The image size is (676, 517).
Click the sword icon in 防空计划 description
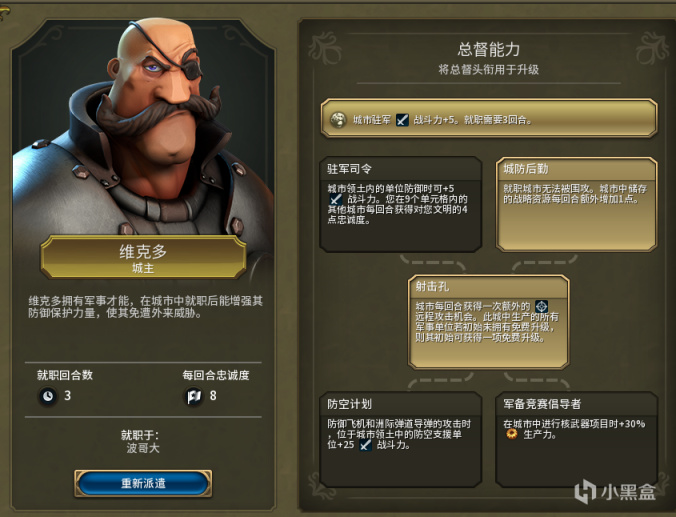pos(366,445)
